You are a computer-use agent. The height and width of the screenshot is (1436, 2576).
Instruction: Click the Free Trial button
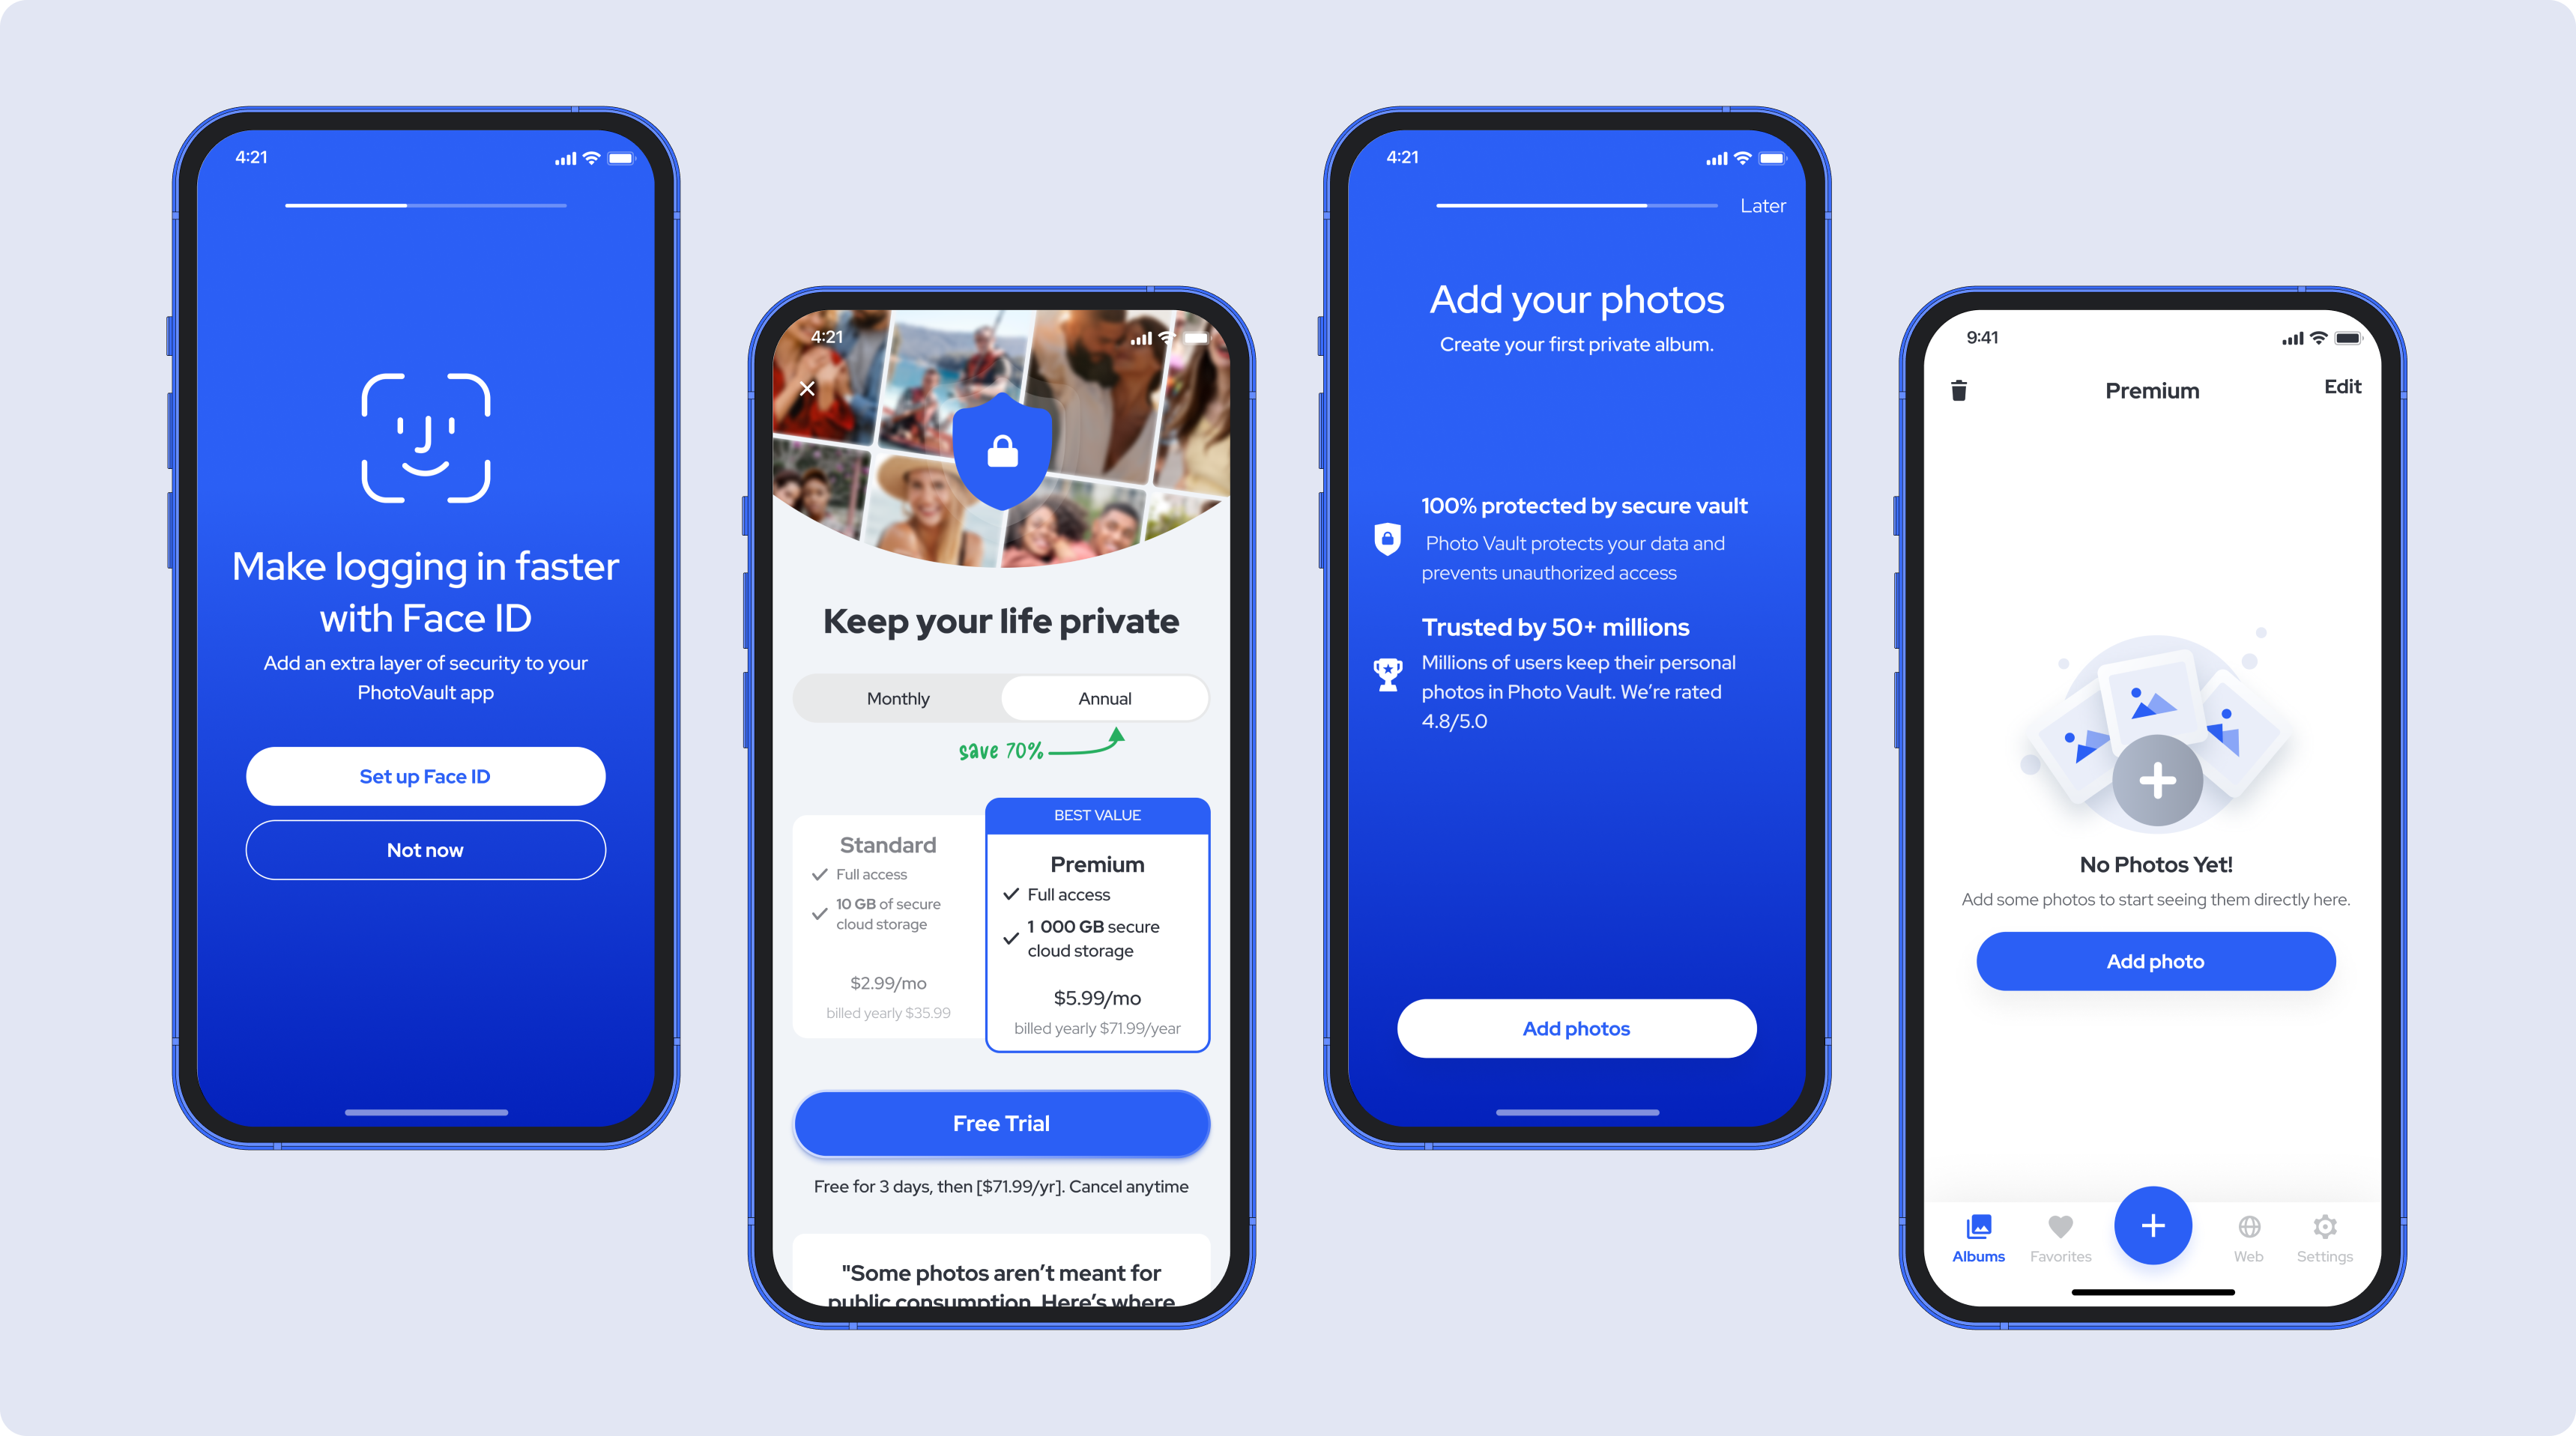click(1001, 1121)
